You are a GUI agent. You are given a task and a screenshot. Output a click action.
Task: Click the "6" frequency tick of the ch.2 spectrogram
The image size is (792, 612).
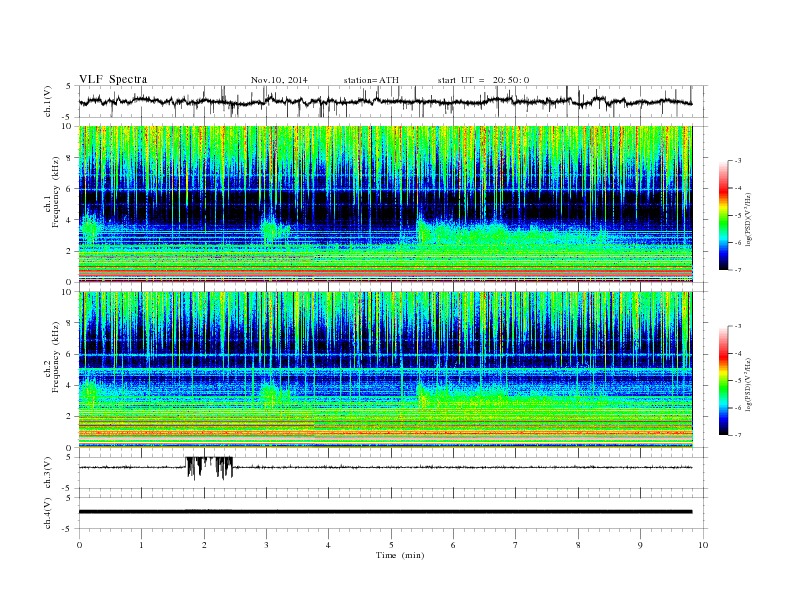pos(69,354)
